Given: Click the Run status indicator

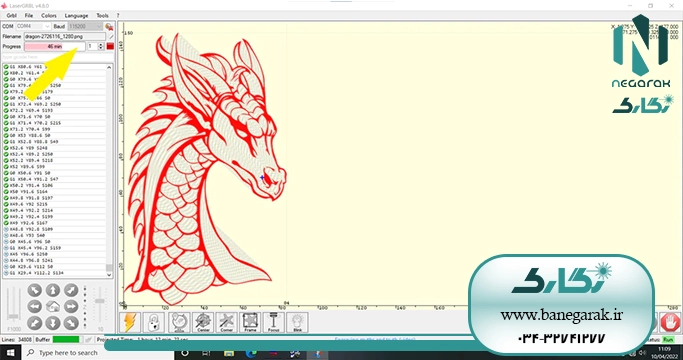Looking at the screenshot, I should [668, 340].
